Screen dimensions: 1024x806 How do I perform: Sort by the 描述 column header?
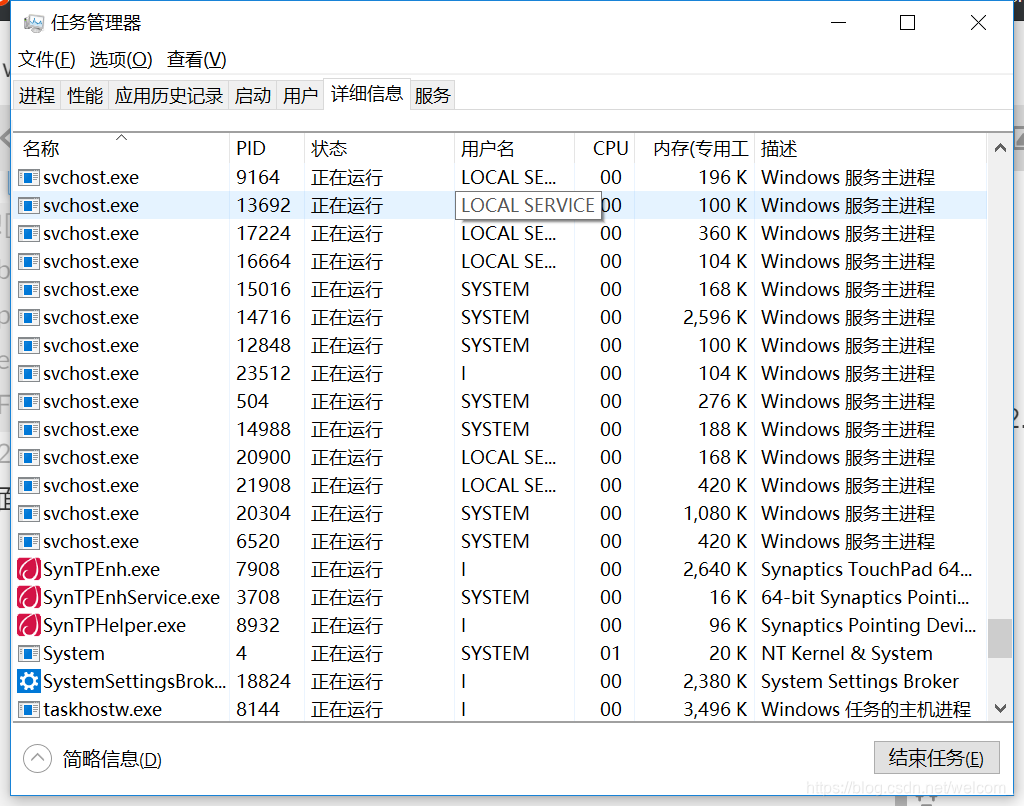coord(871,148)
